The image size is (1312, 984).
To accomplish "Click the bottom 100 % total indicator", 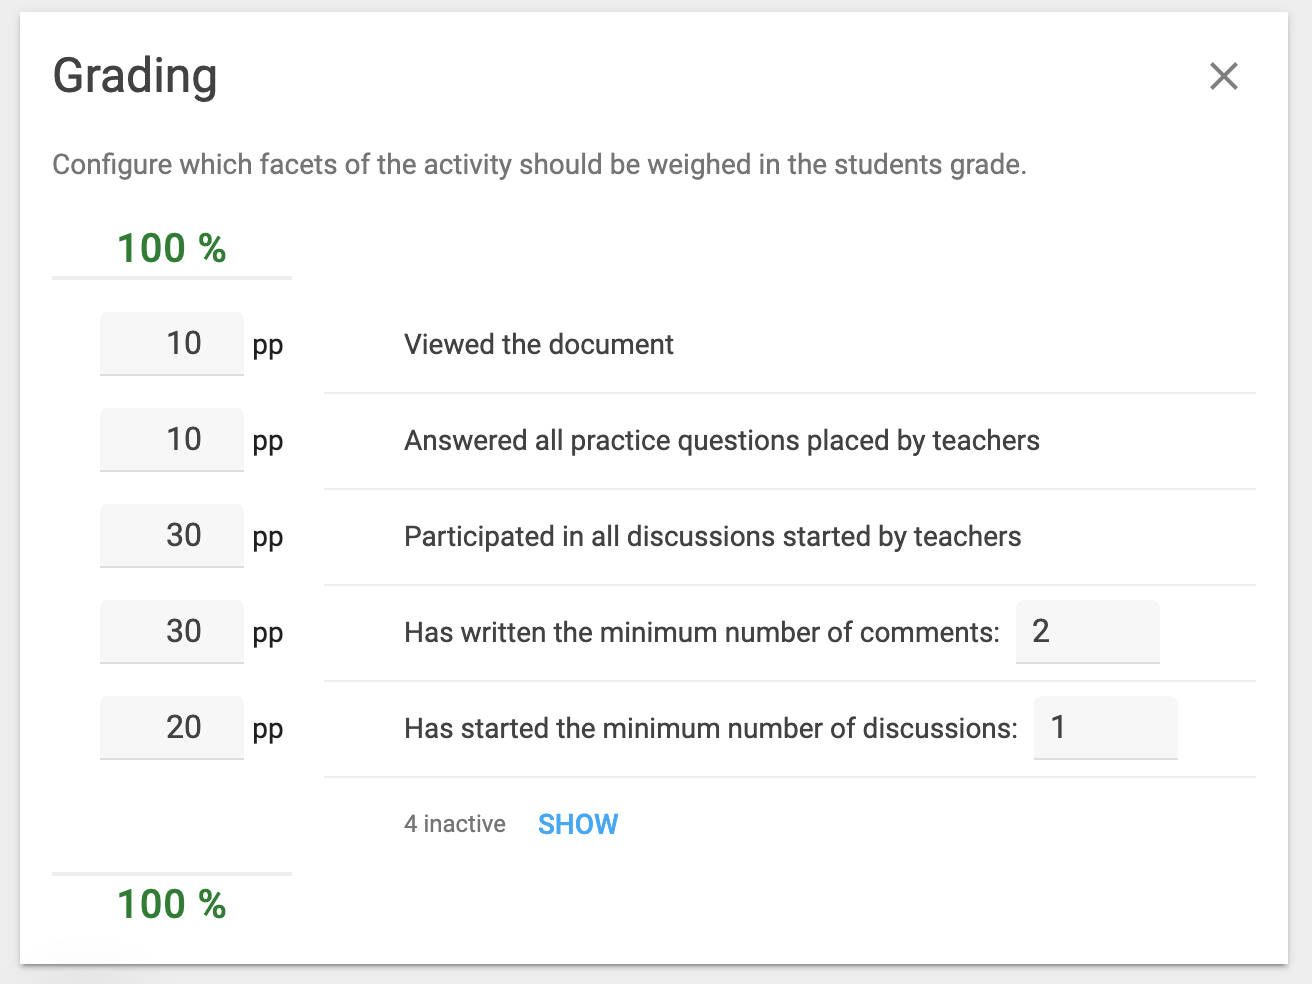I will tap(172, 904).
